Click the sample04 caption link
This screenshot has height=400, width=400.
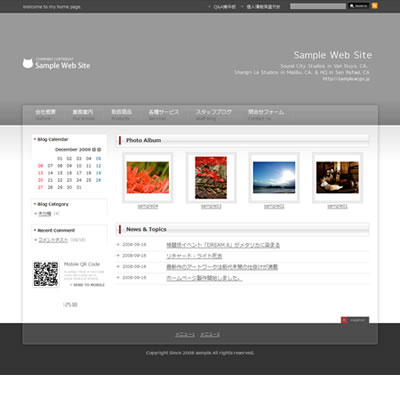click(x=148, y=207)
